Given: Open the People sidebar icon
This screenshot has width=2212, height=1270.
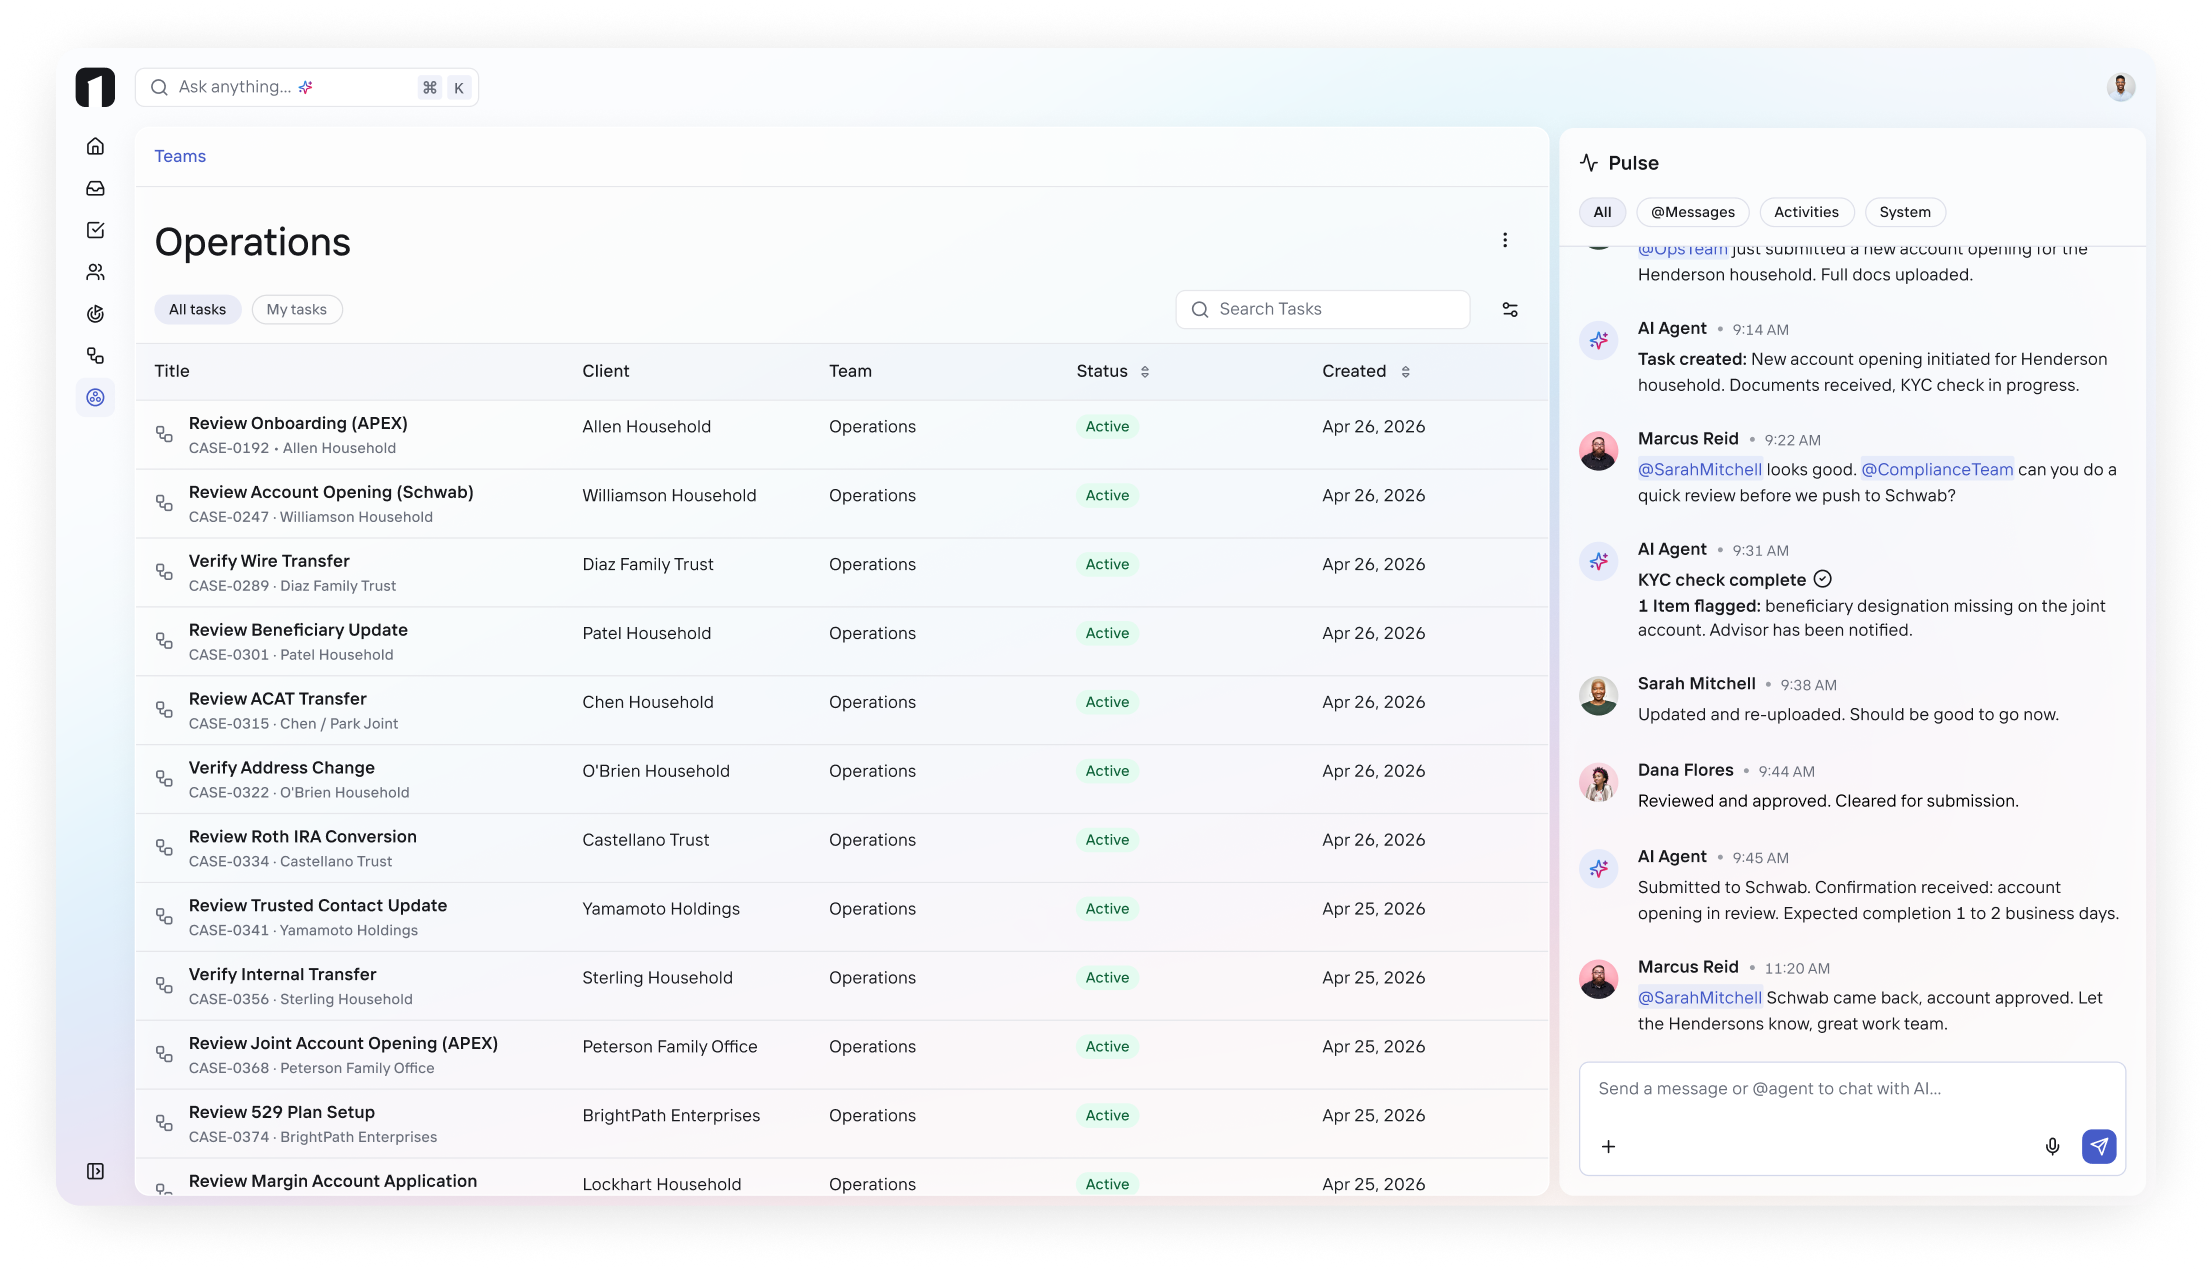Looking at the screenshot, I should (95, 272).
